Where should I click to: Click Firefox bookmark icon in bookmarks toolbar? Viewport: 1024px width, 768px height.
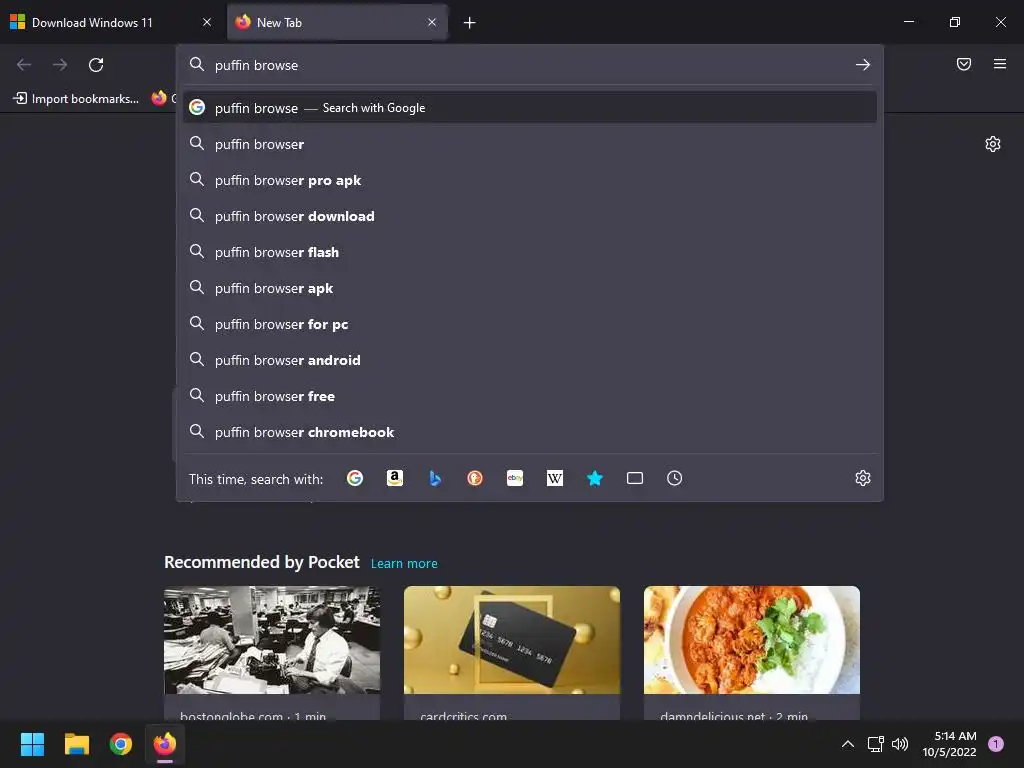click(159, 98)
